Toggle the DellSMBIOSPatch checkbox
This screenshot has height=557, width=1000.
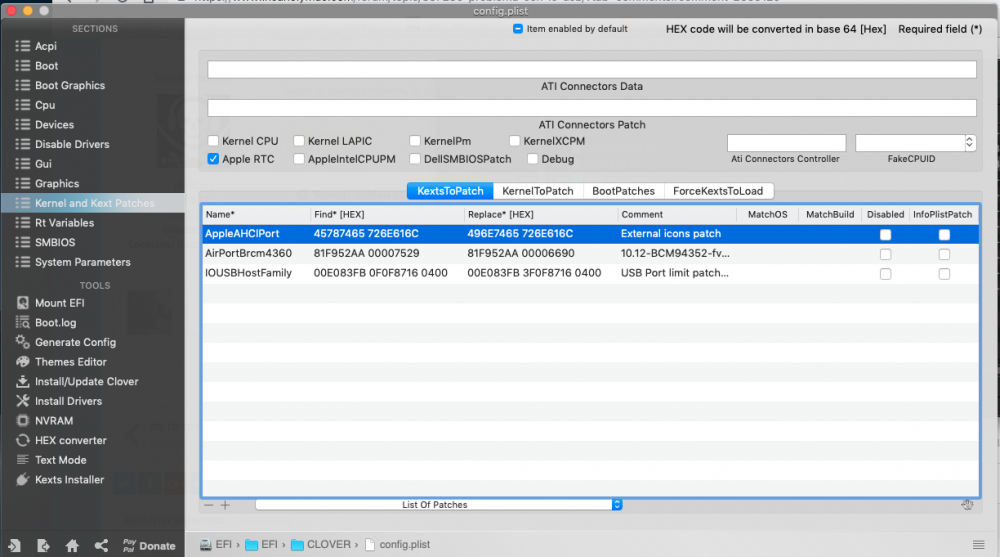coord(415,159)
